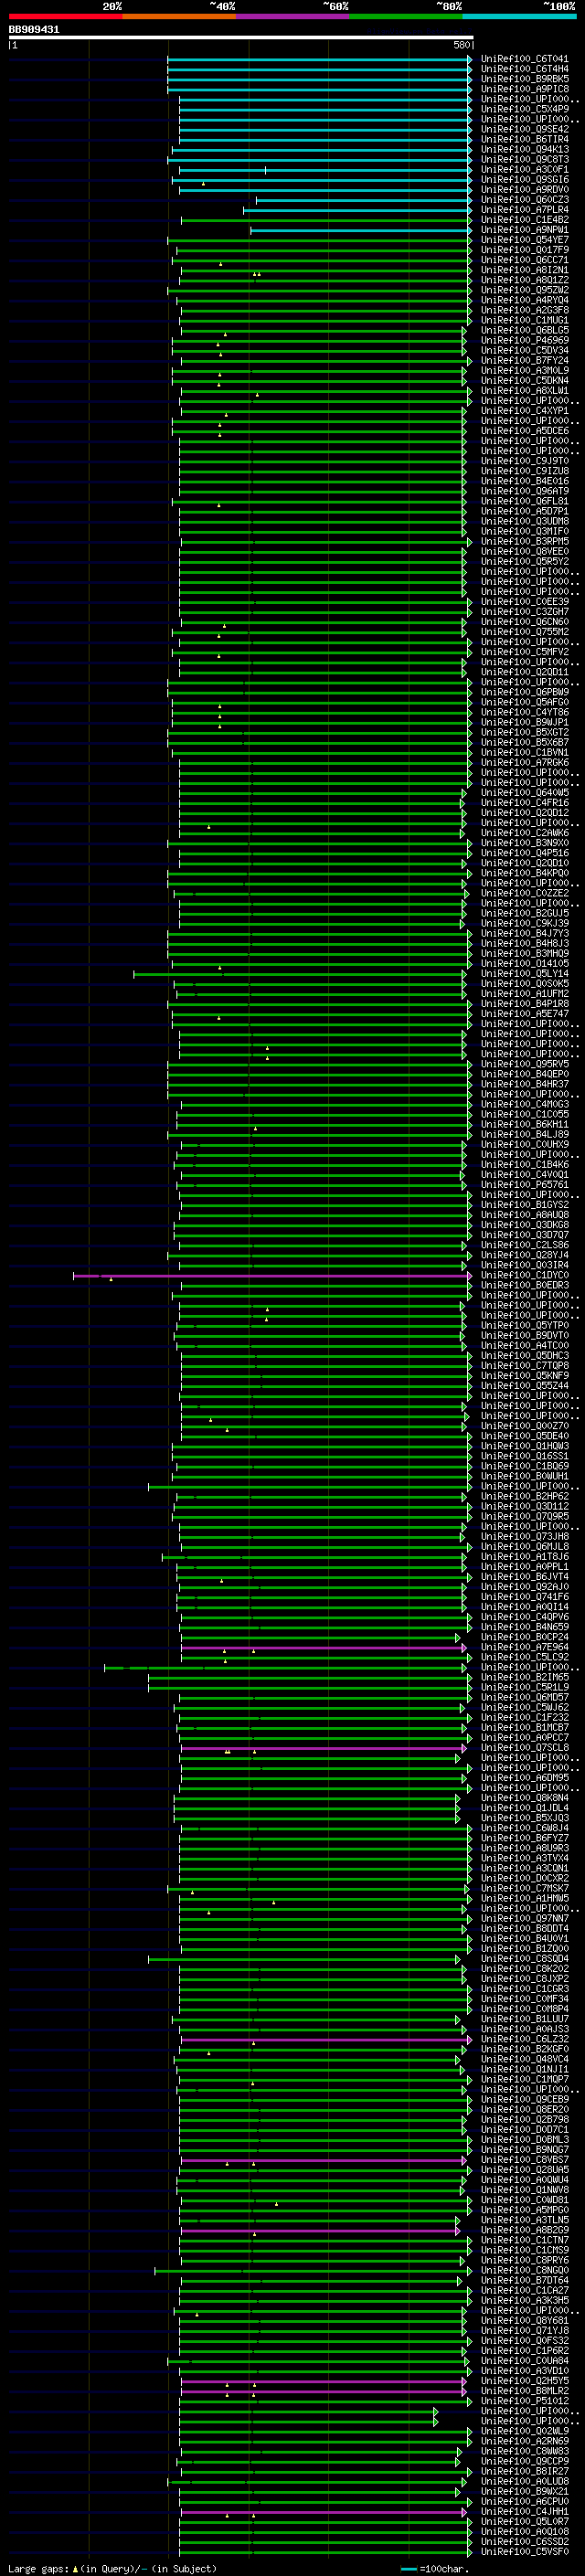Select hit label UniRef100_C1E4B2
585x2576 pixels.
(x=524, y=220)
